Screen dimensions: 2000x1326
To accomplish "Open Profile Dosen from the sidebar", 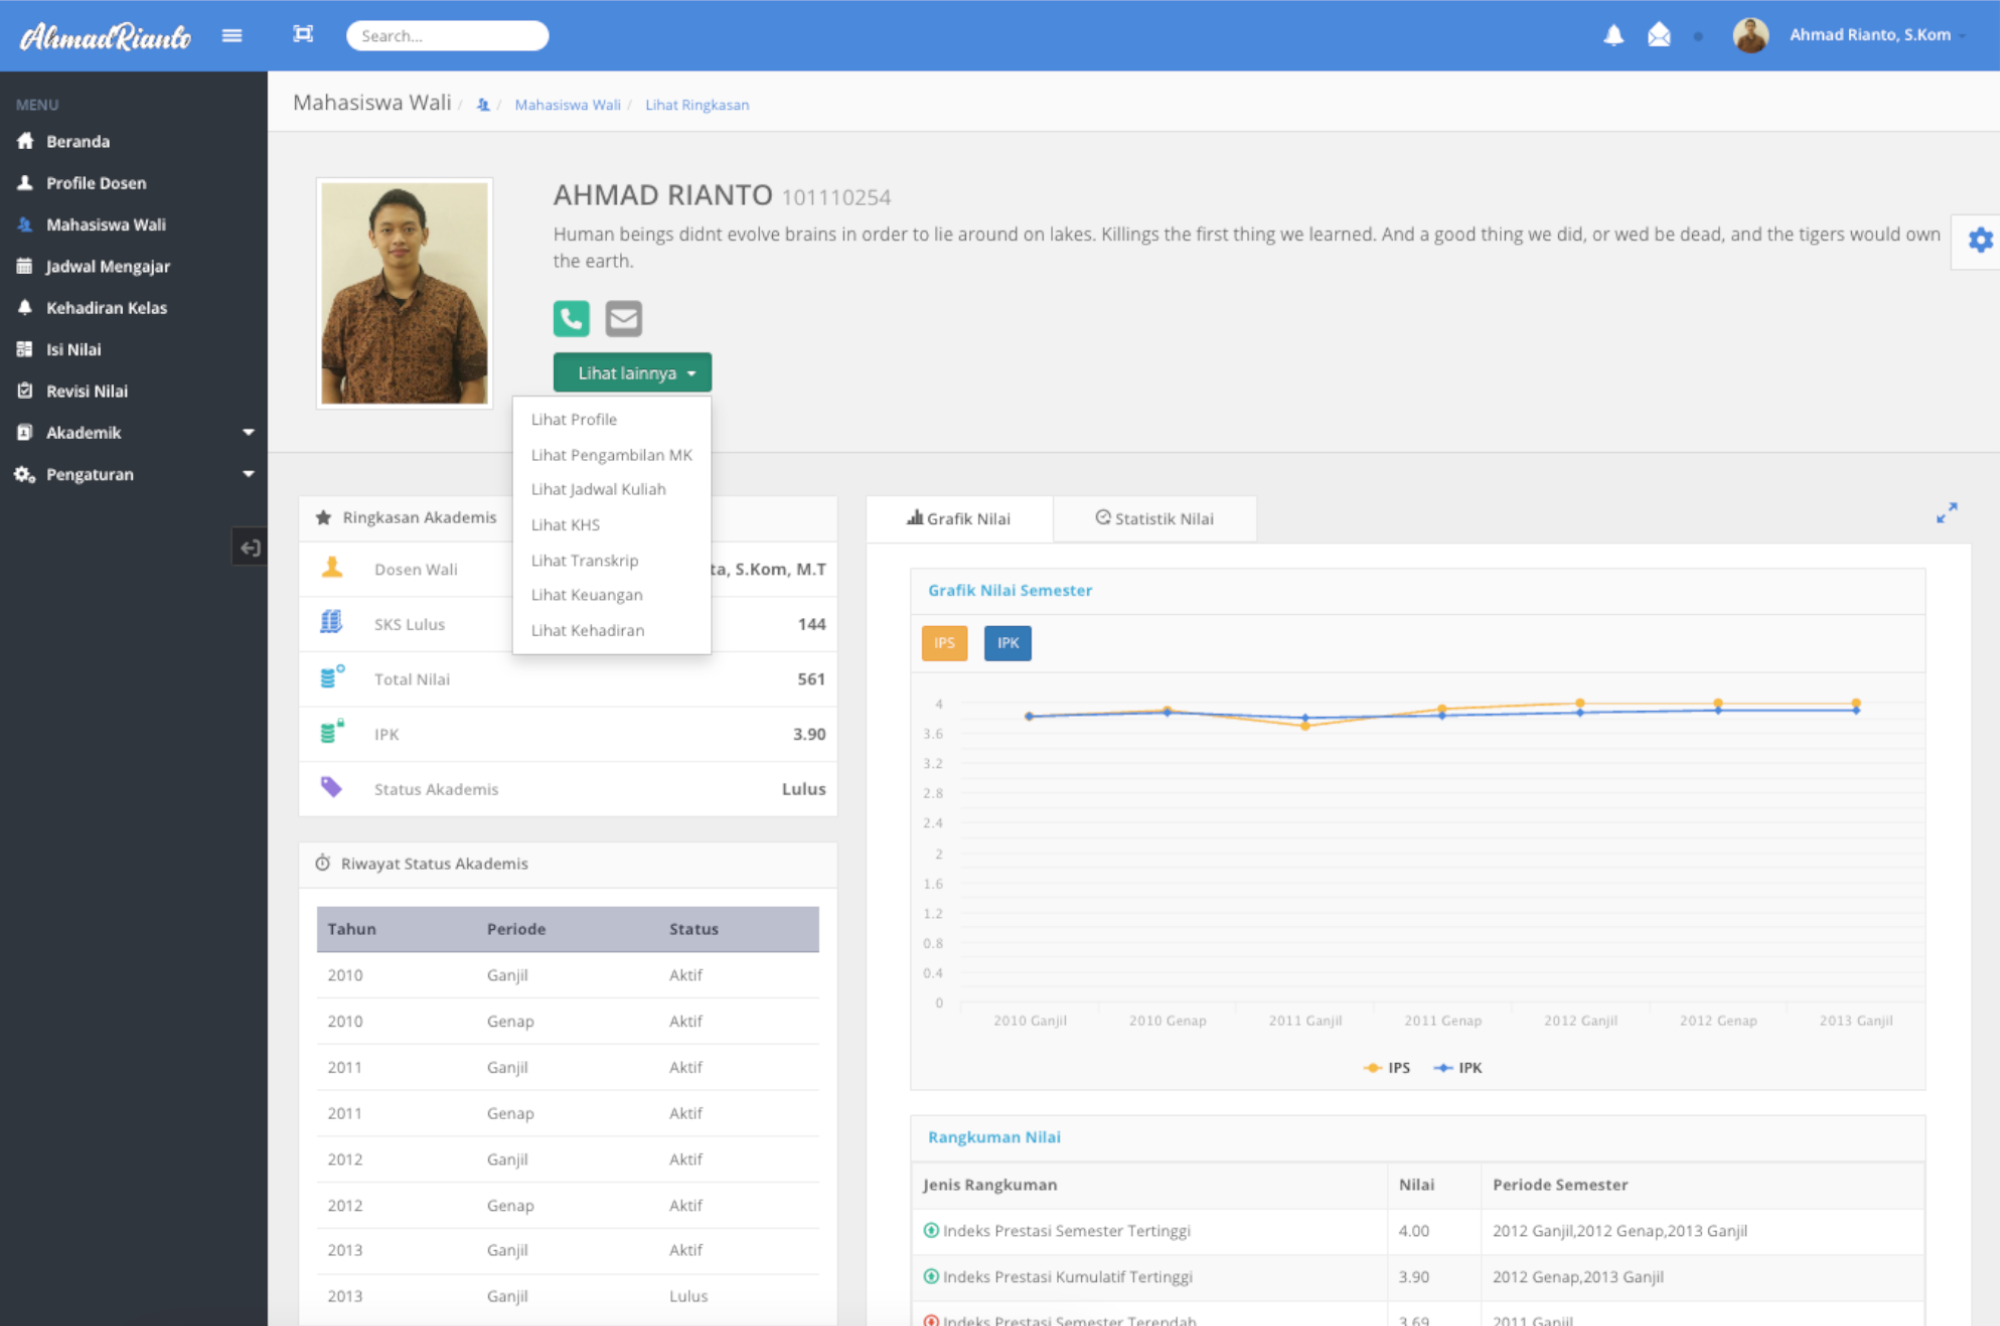I will (x=96, y=182).
